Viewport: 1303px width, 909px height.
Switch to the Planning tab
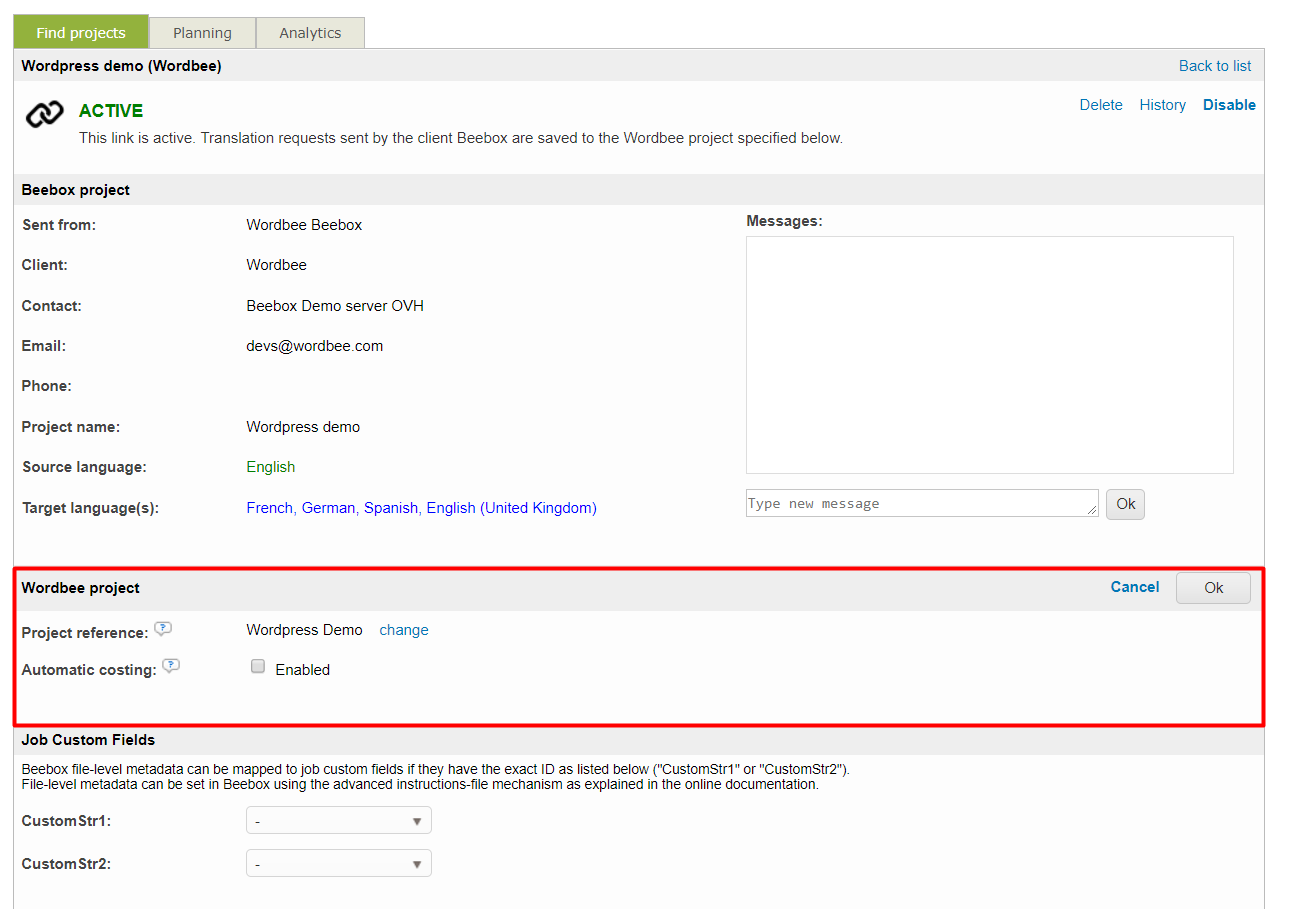(202, 33)
